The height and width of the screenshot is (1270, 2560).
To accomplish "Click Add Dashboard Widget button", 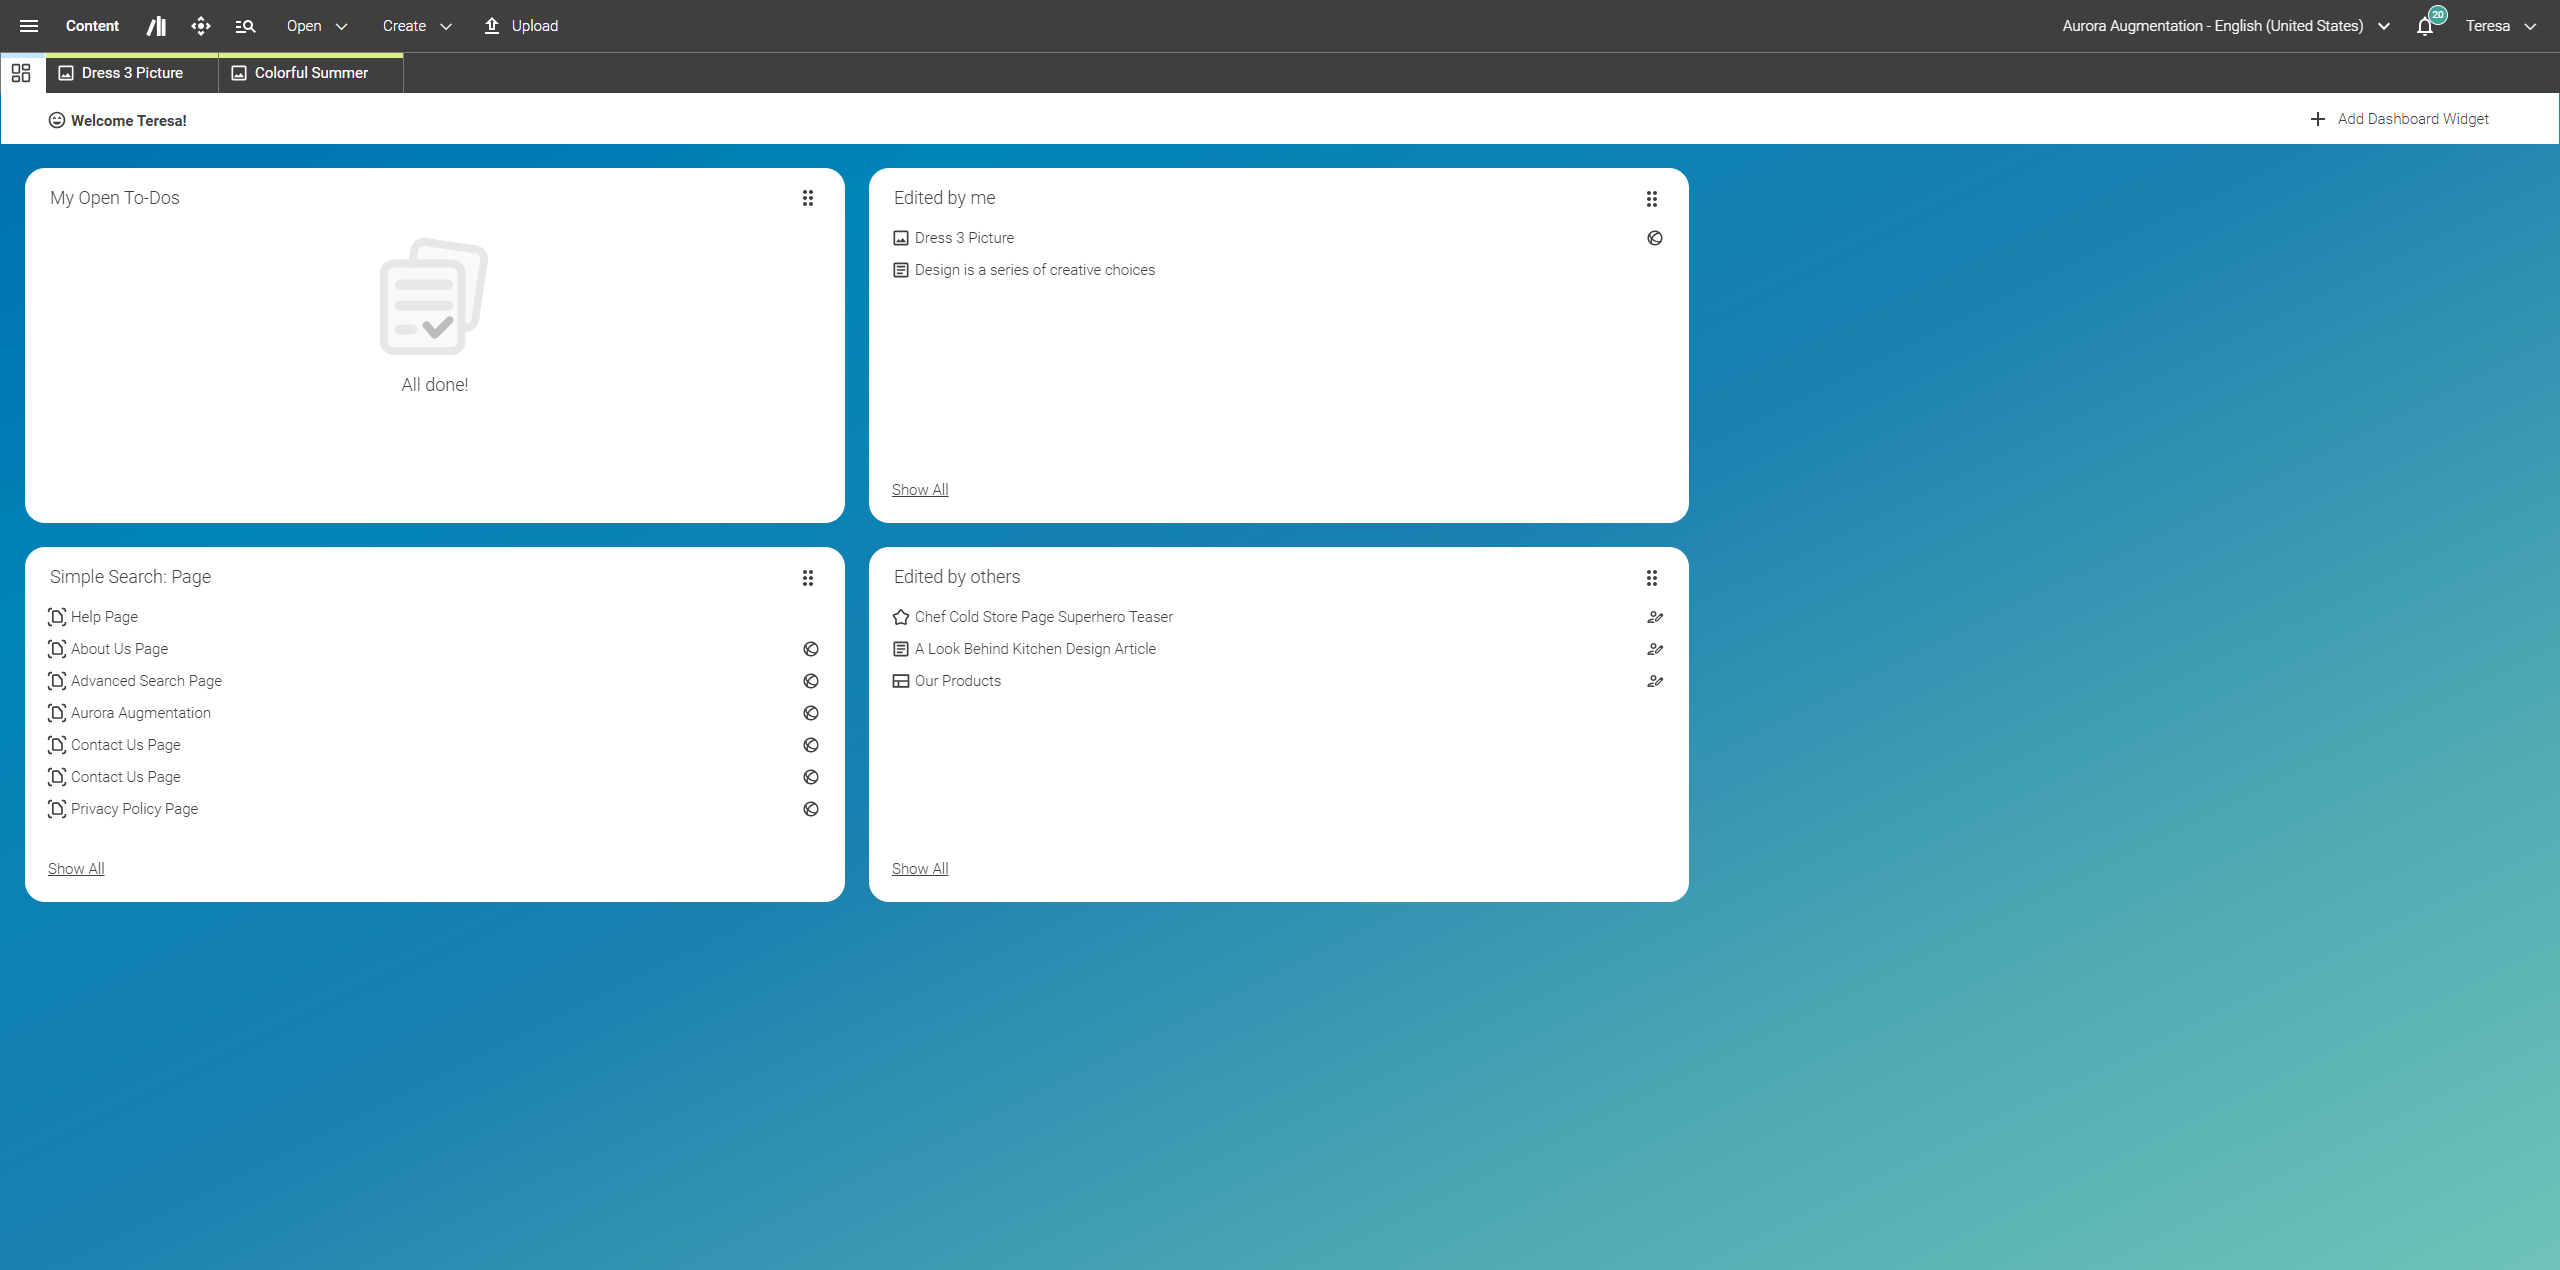I will click(2400, 119).
